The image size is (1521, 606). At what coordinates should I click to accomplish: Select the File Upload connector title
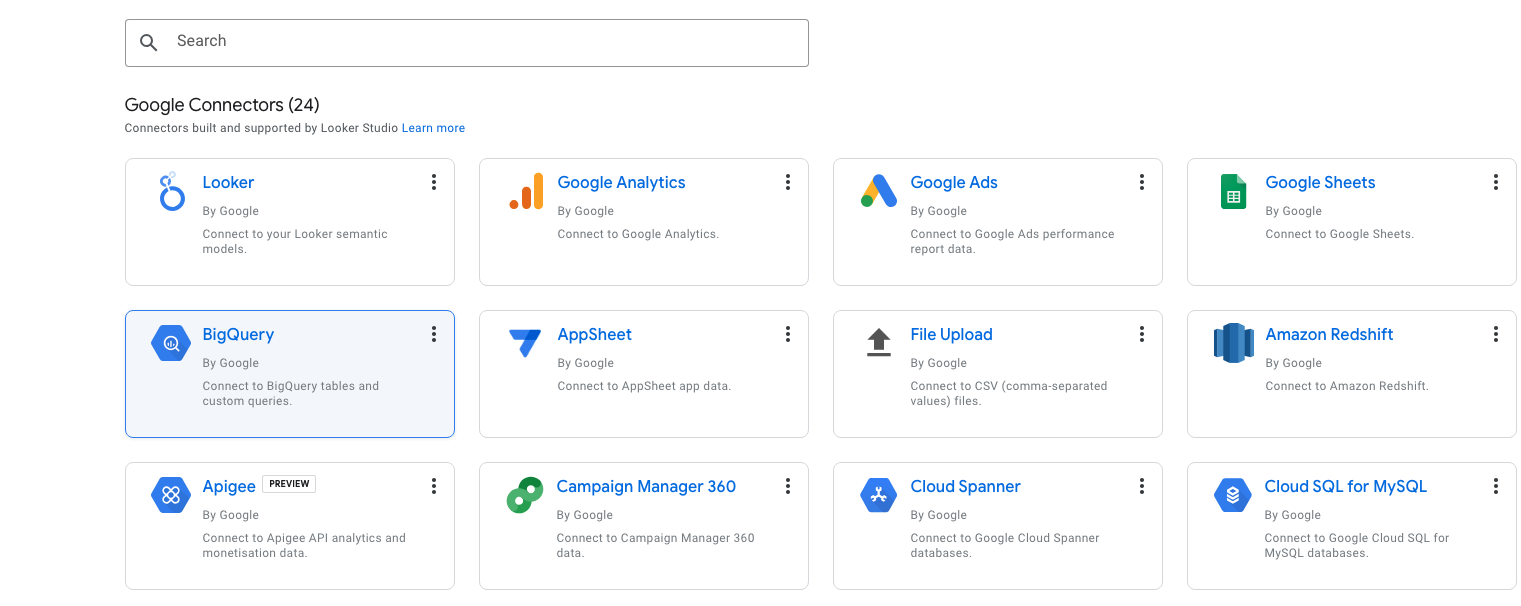(x=951, y=334)
